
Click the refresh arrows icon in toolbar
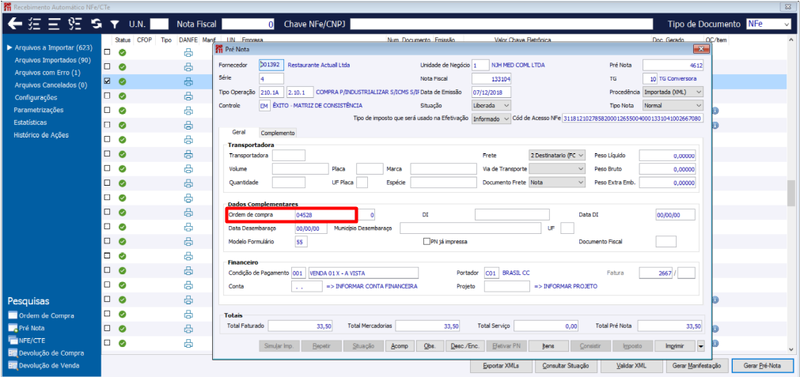pos(96,23)
